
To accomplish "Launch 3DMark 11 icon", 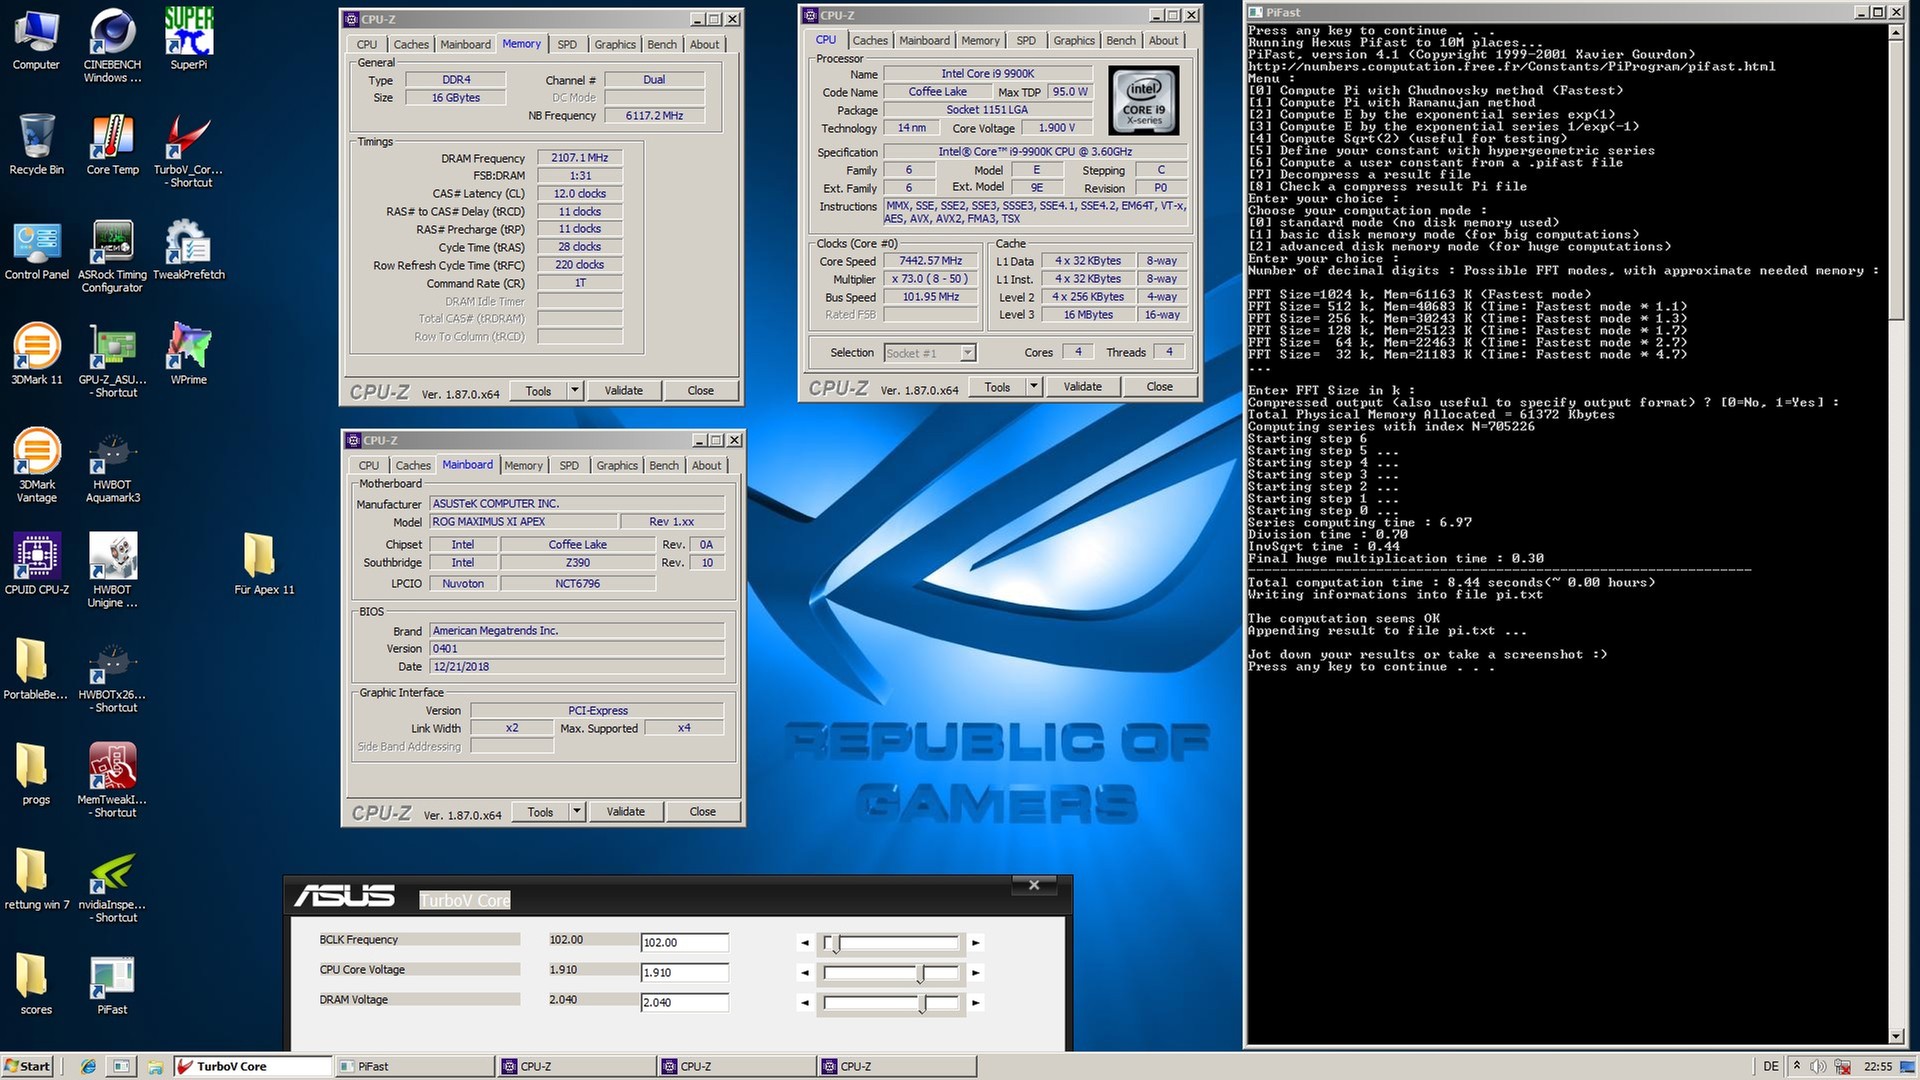I will (x=36, y=355).
